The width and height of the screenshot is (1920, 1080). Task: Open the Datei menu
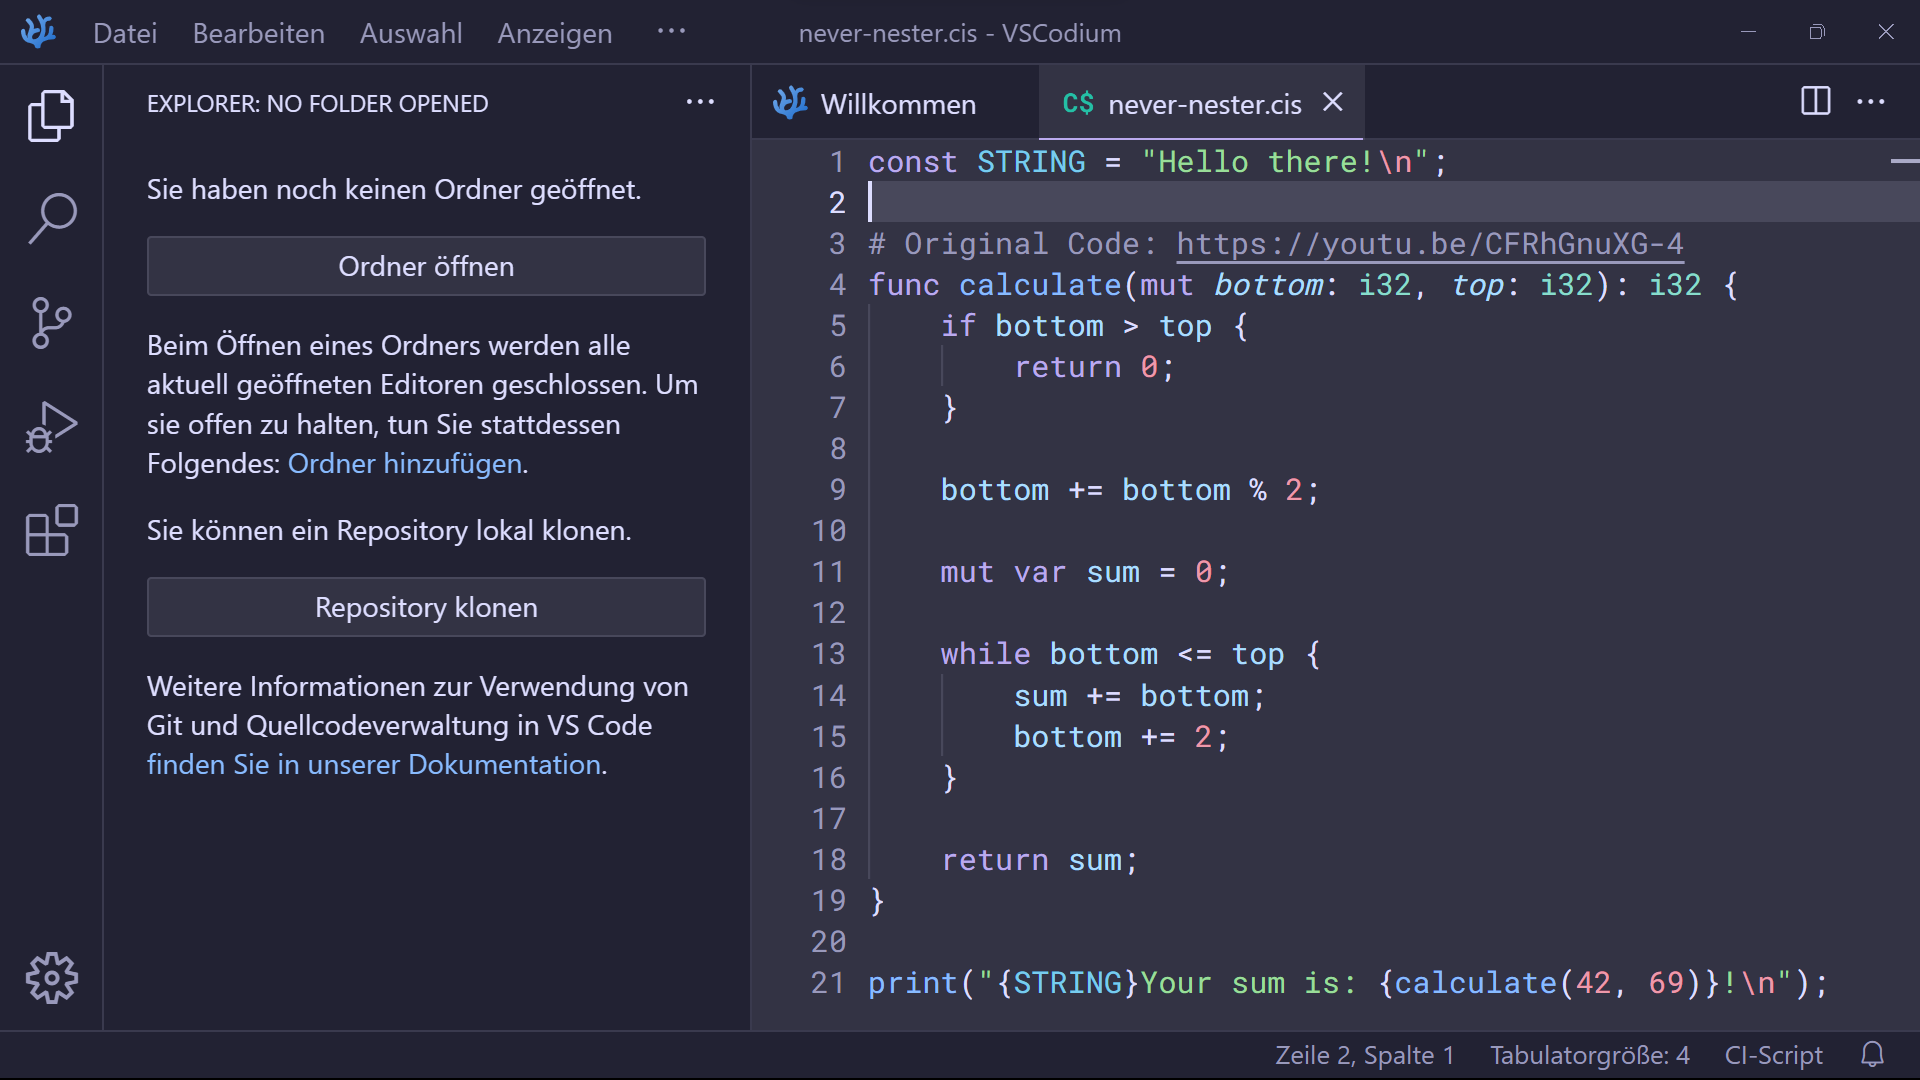(x=125, y=33)
